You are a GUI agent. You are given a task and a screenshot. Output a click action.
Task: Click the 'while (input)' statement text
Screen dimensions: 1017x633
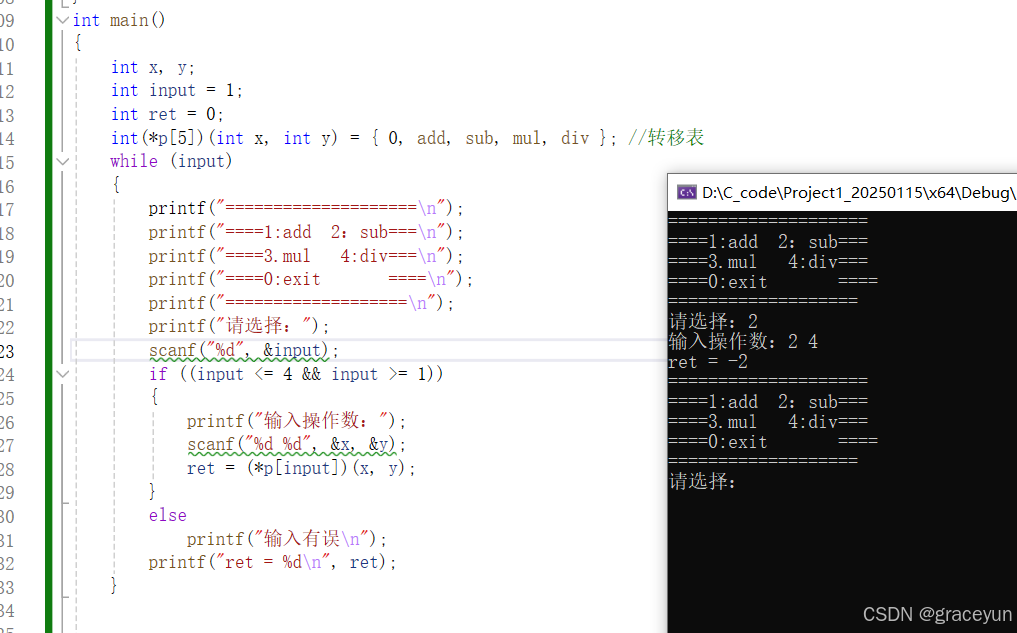[x=171, y=161]
